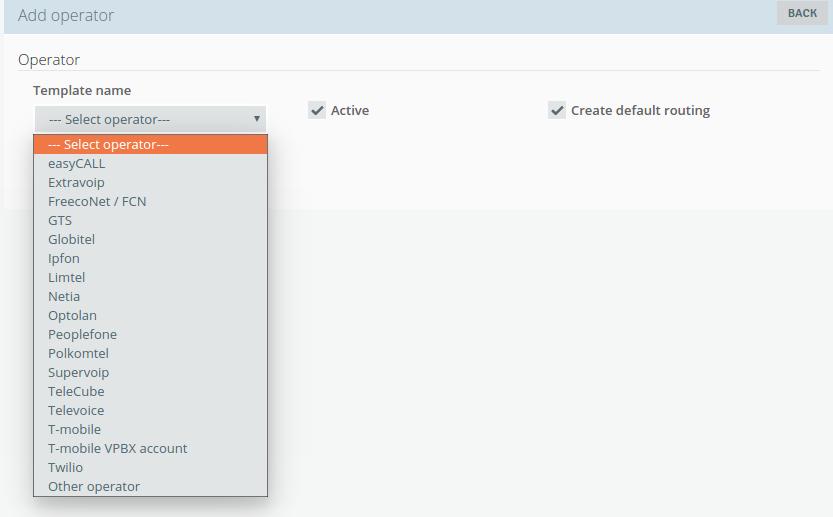This screenshot has height=517, width=833.
Task: Select Televoice operator template
Action: [150, 410]
